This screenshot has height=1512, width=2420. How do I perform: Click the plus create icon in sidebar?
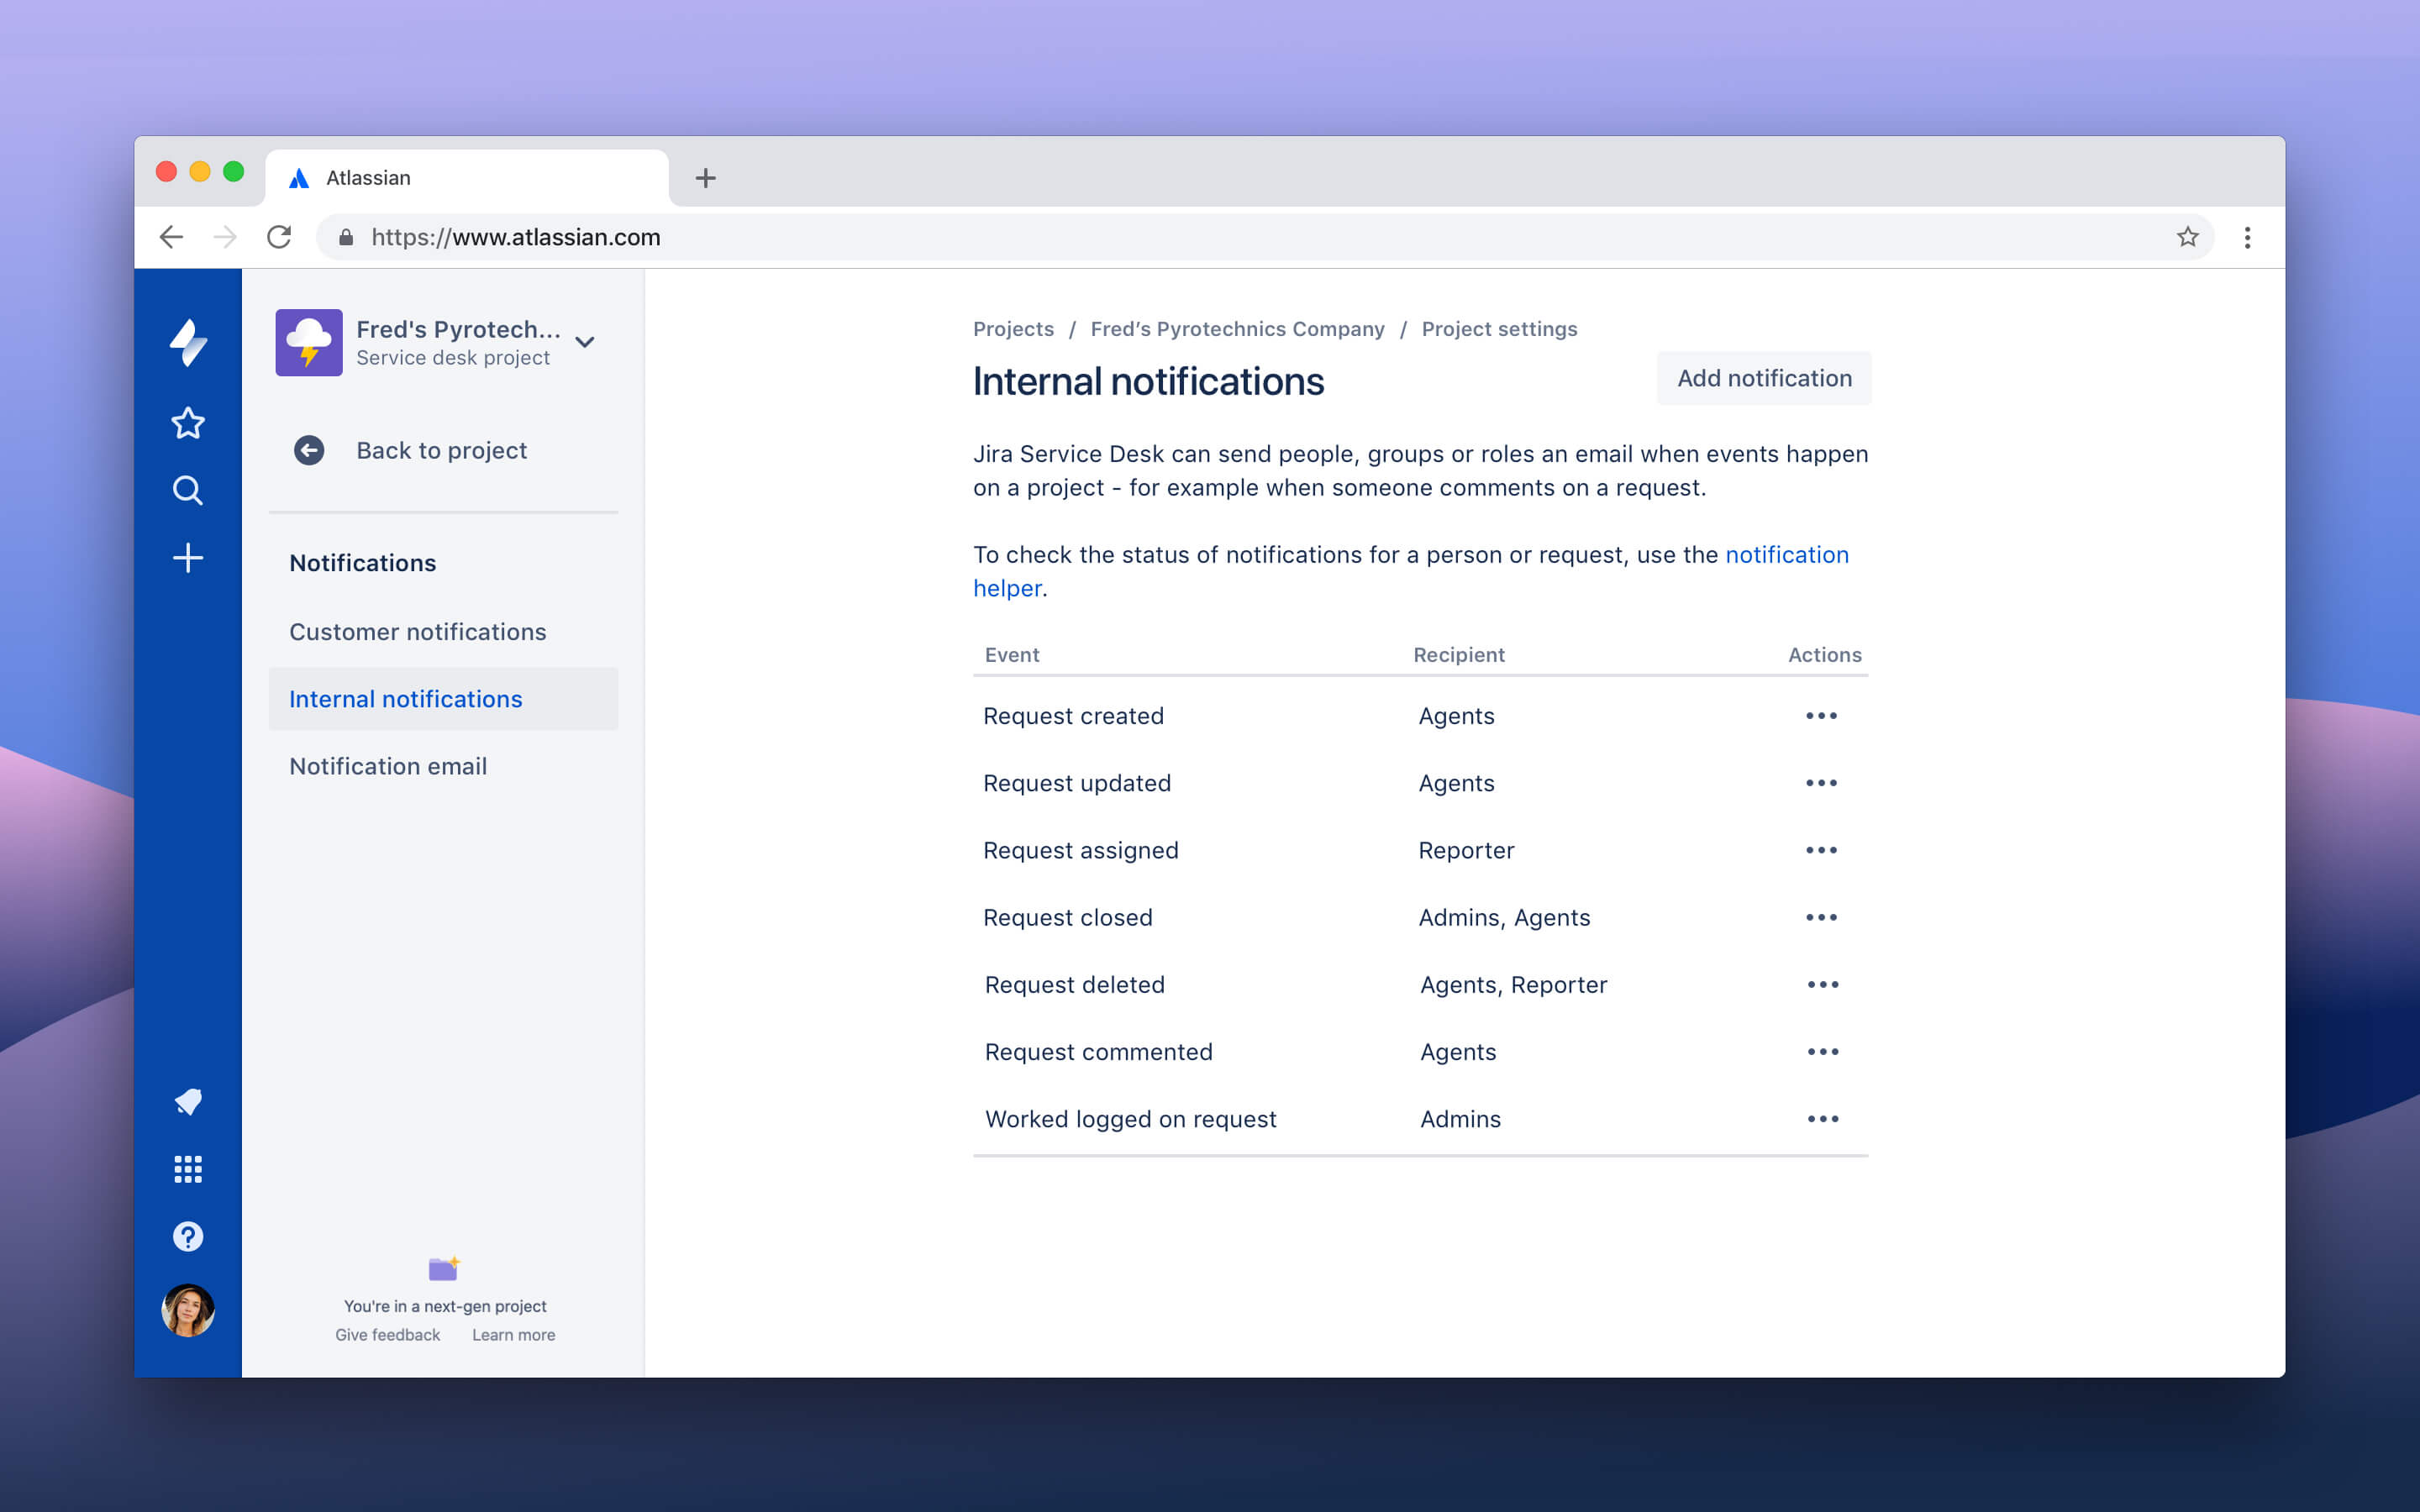pos(188,558)
